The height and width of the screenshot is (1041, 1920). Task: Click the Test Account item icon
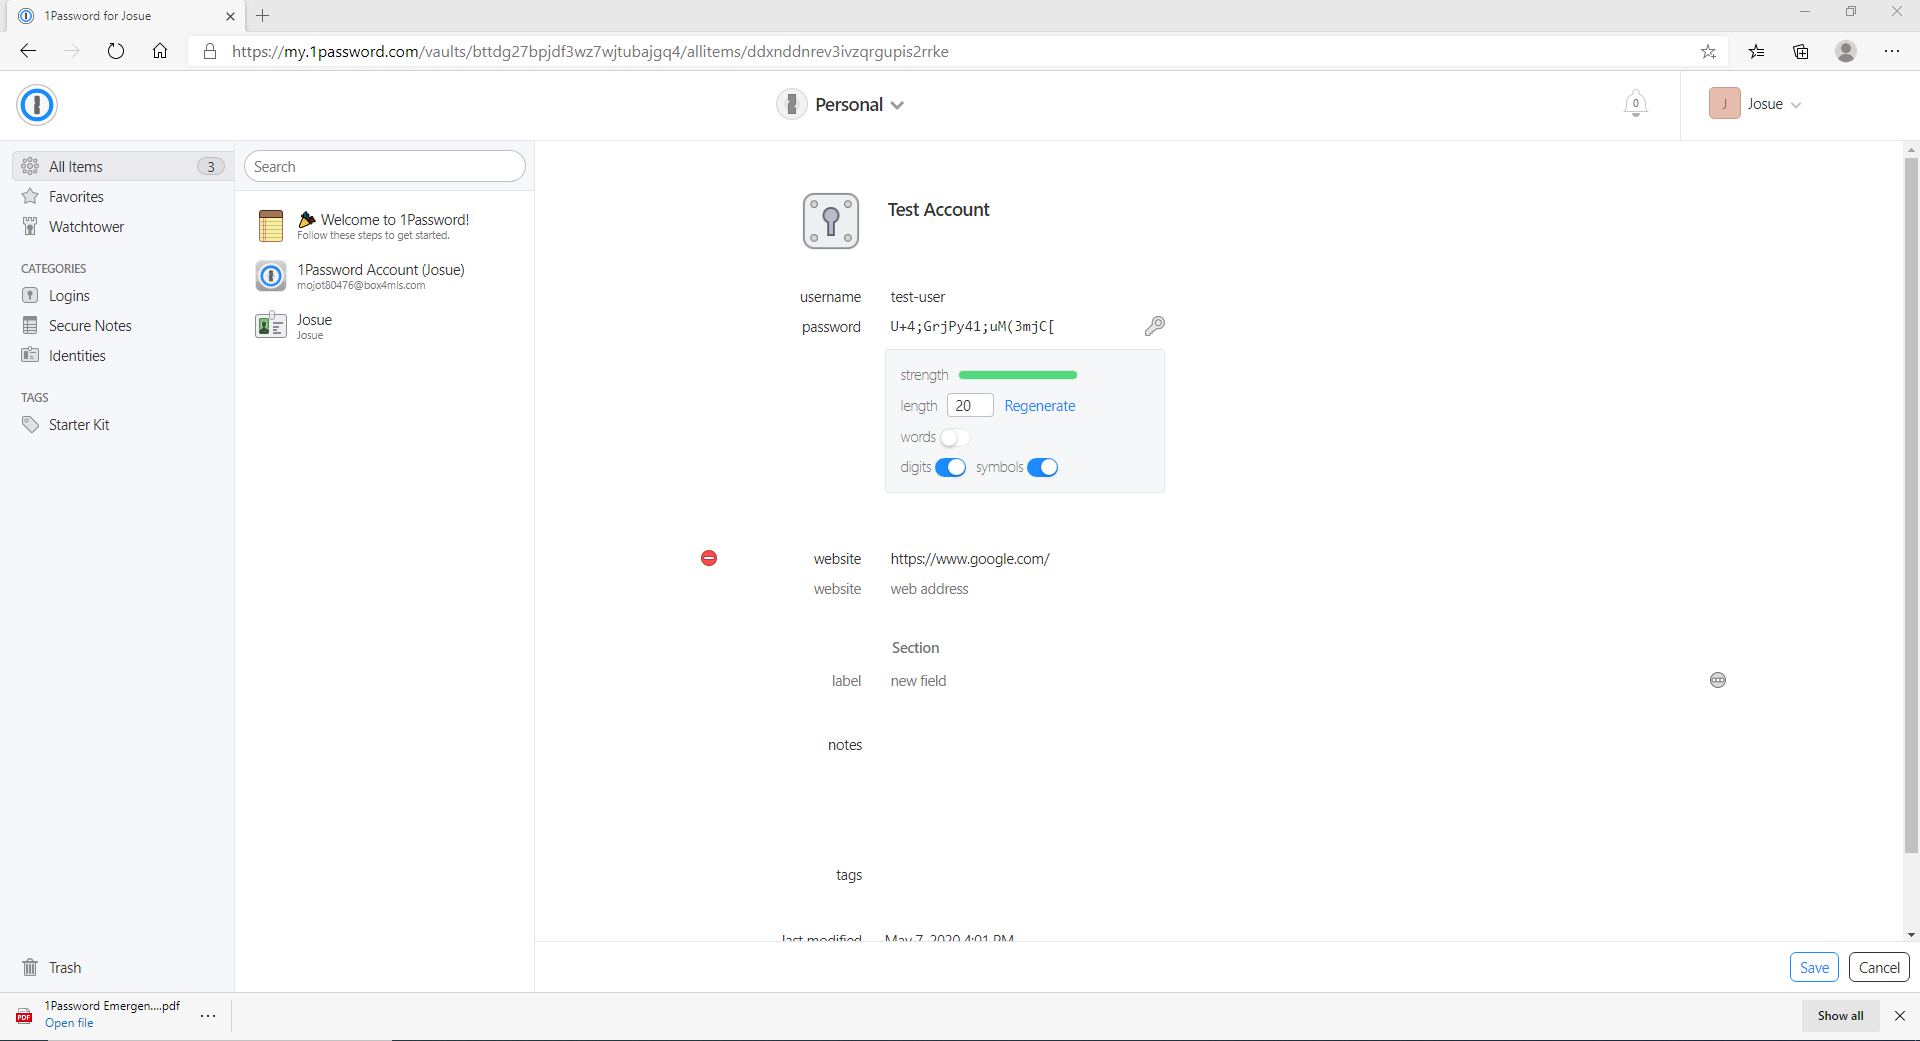click(x=831, y=221)
